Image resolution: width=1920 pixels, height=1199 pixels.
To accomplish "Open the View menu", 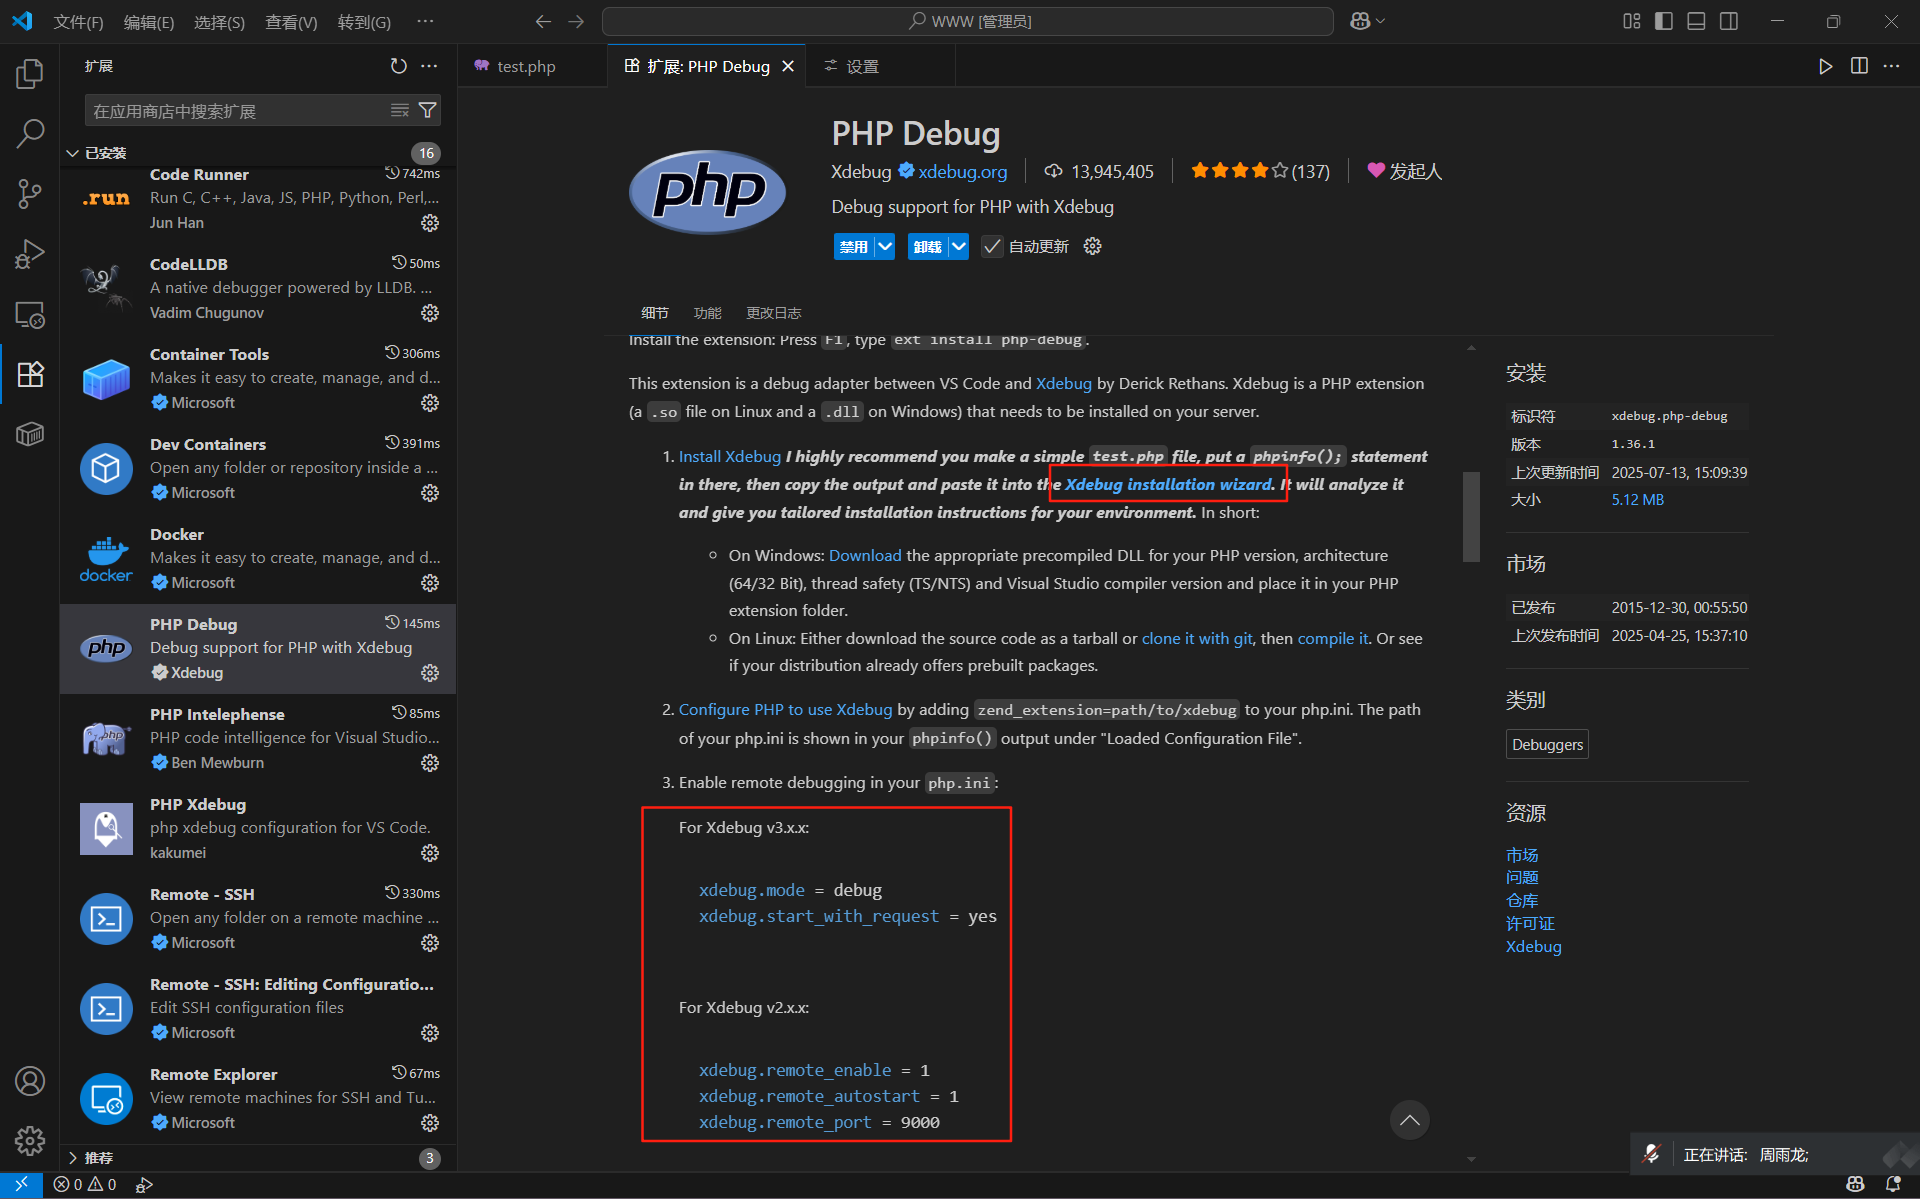I will (291, 21).
